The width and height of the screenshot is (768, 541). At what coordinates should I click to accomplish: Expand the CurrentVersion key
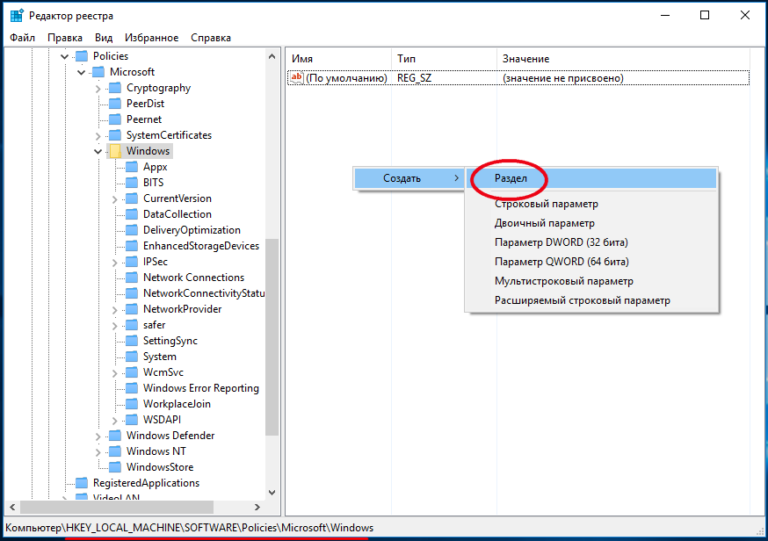click(116, 199)
